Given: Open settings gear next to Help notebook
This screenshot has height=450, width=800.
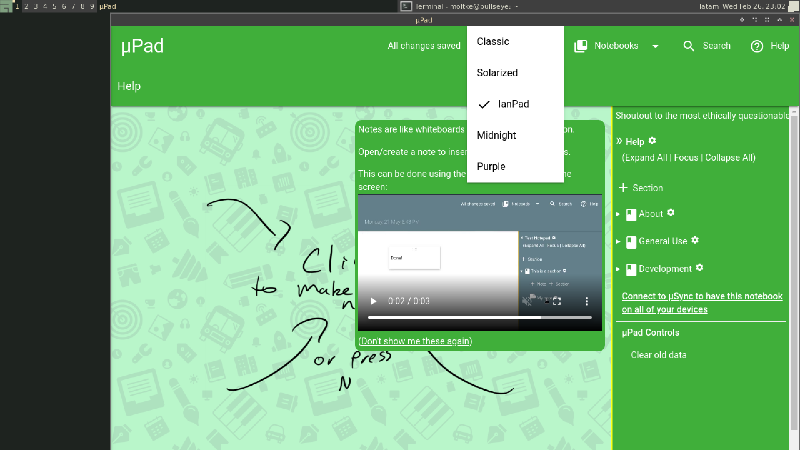Looking at the screenshot, I should click(x=652, y=140).
